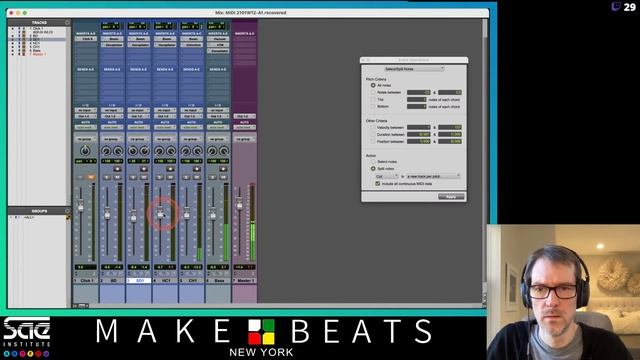Solo the BD track

click(x=107, y=177)
